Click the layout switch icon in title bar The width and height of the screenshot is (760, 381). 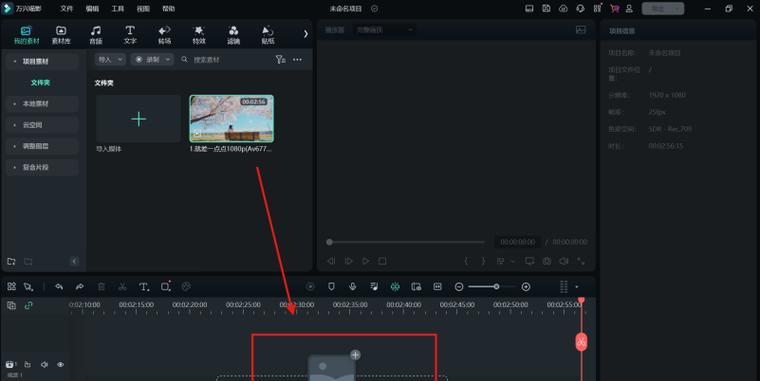[x=529, y=9]
